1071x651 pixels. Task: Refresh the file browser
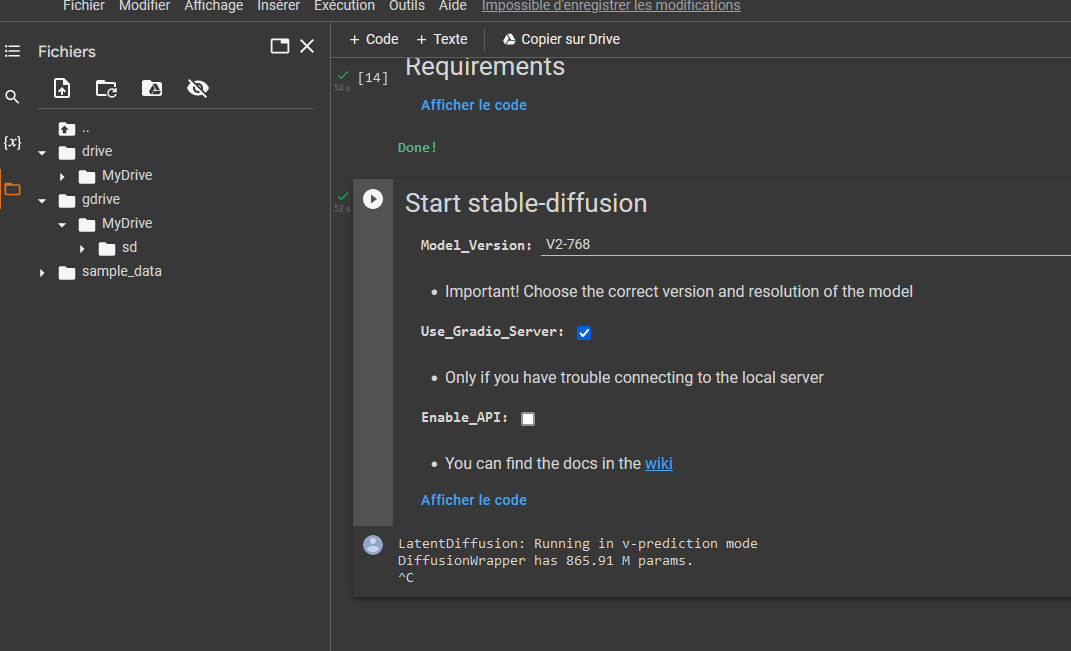point(106,88)
